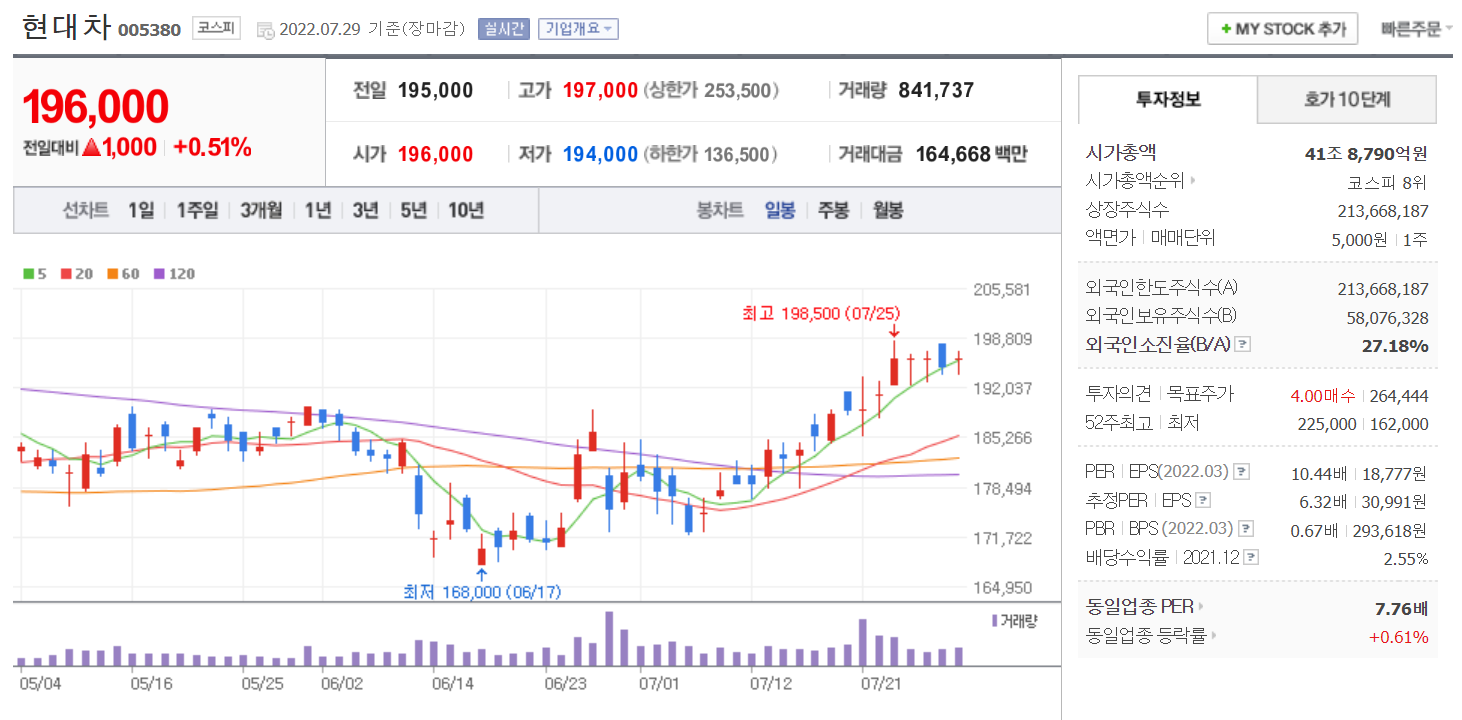Open the 기업개요 dropdown
The height and width of the screenshot is (720, 1462).
click(x=578, y=29)
